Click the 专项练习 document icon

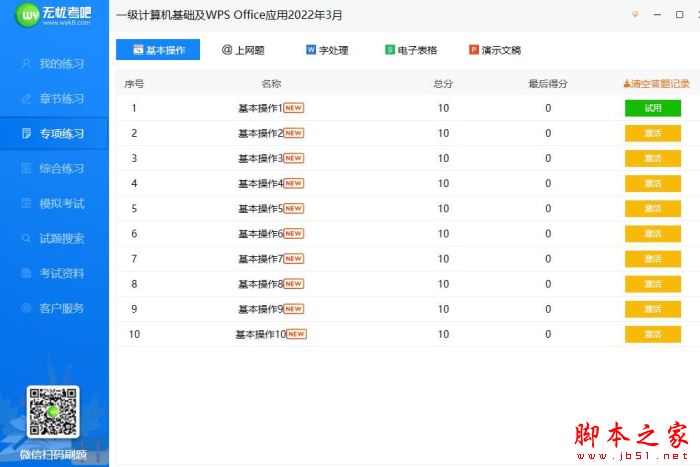click(26, 133)
